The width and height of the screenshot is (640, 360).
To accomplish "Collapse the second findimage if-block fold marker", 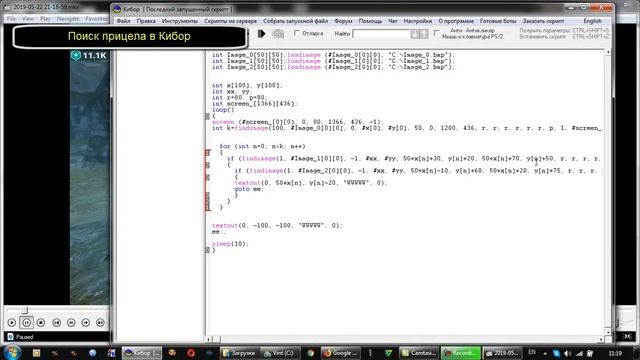I will pyautogui.click(x=207, y=177).
